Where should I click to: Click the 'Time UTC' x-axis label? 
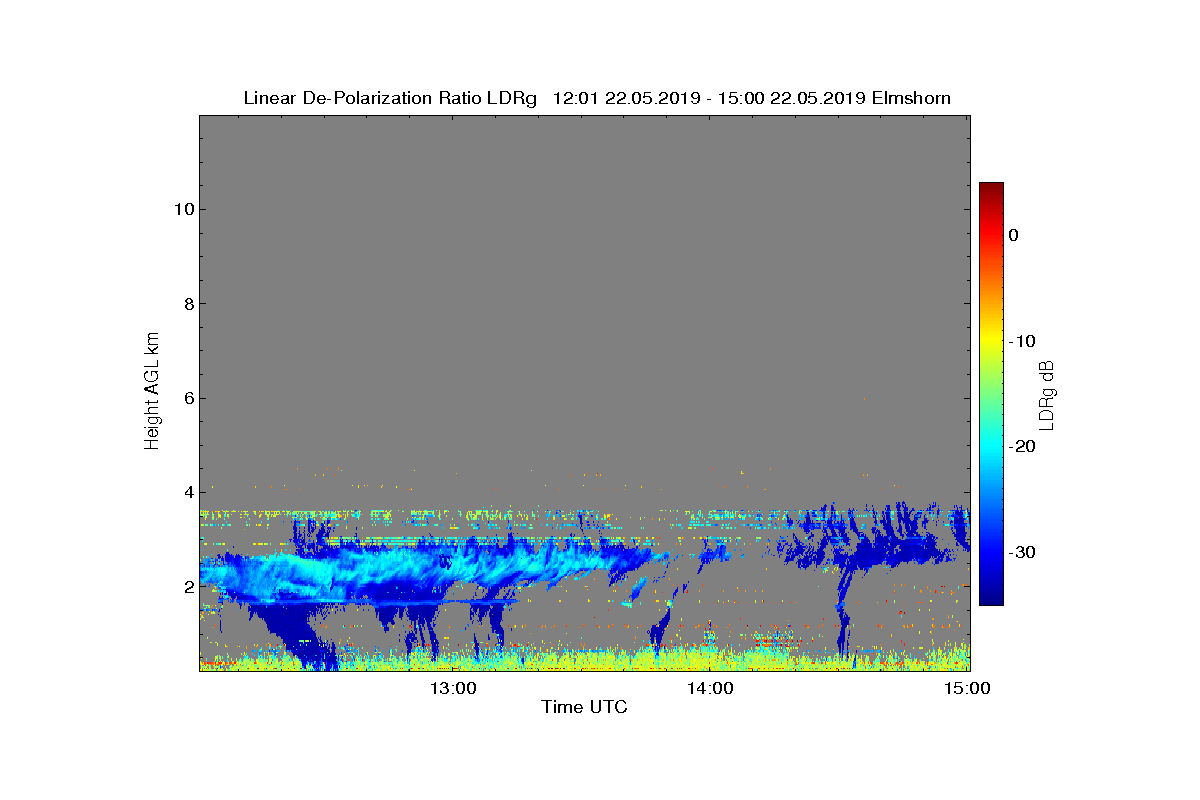[x=584, y=708]
